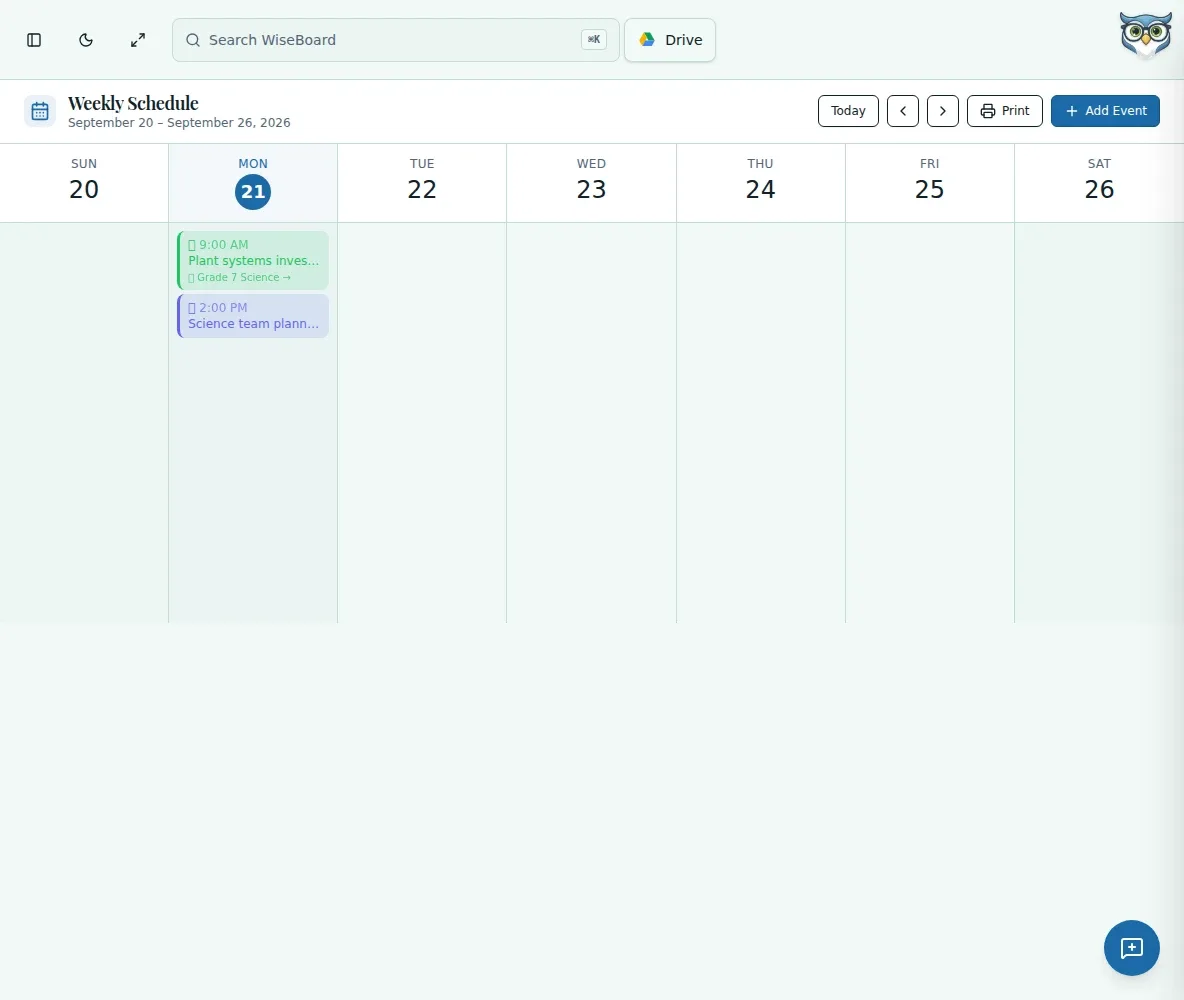Jump to Today
The width and height of the screenshot is (1184, 1000).
848,111
